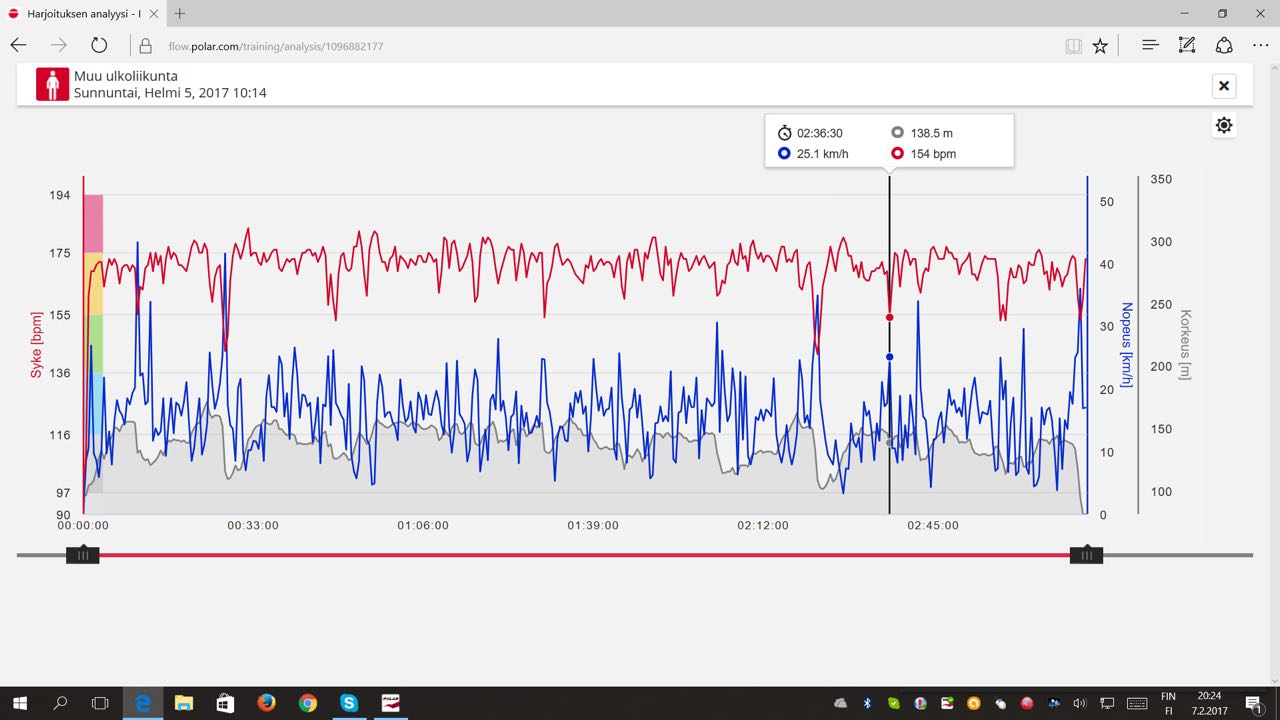Make a web note in Edge
The height and width of the screenshot is (720, 1280).
pyautogui.click(x=1187, y=45)
